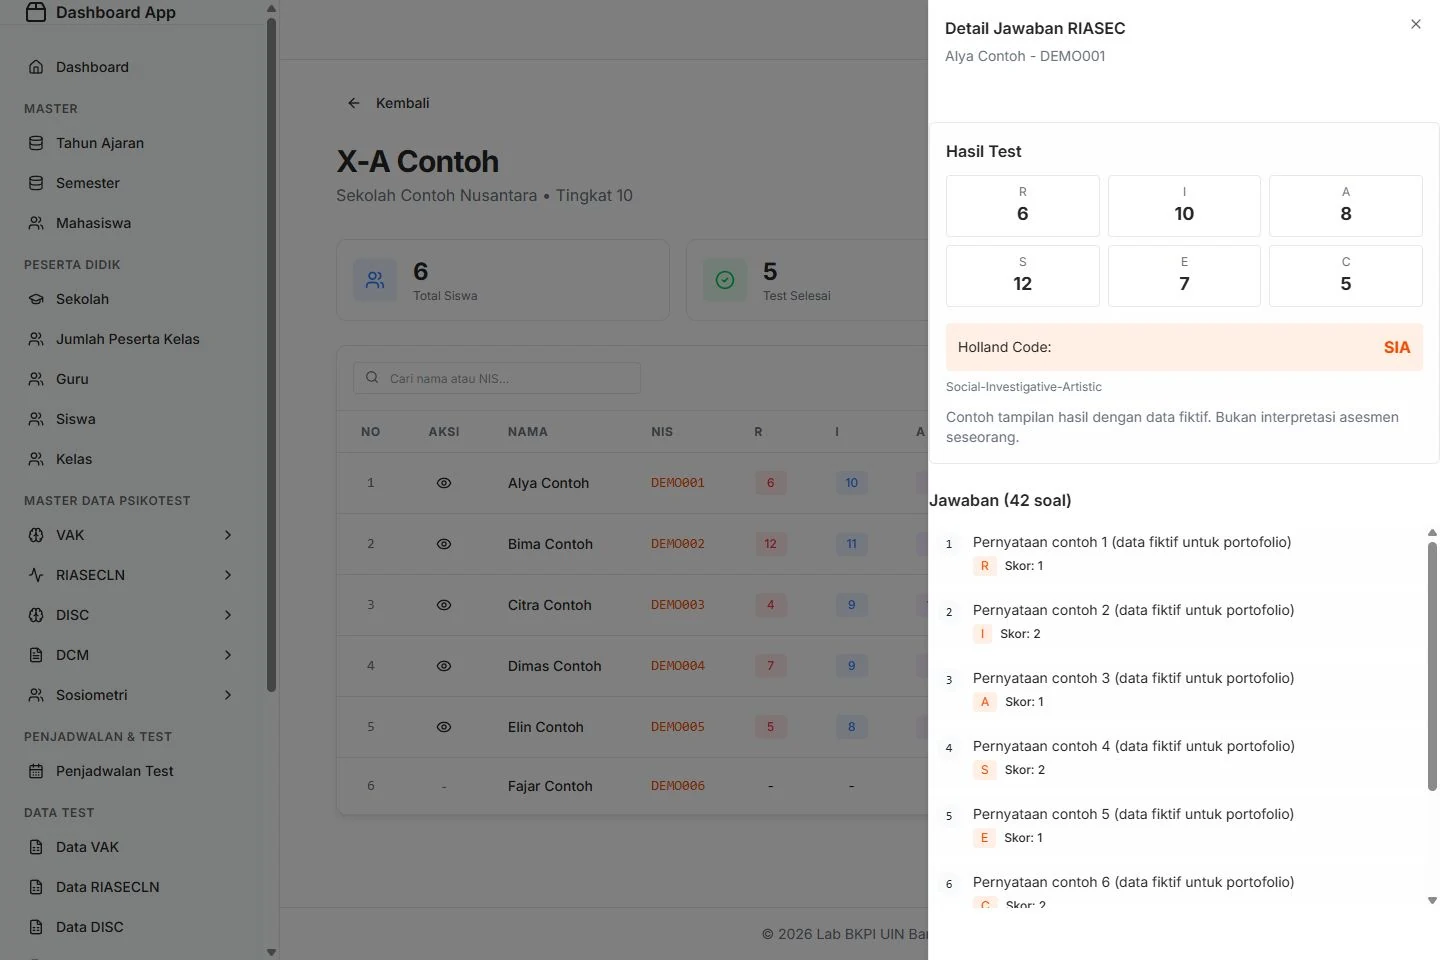Click the Dashboard App logo icon
The width and height of the screenshot is (1440, 960).
click(x=36, y=12)
